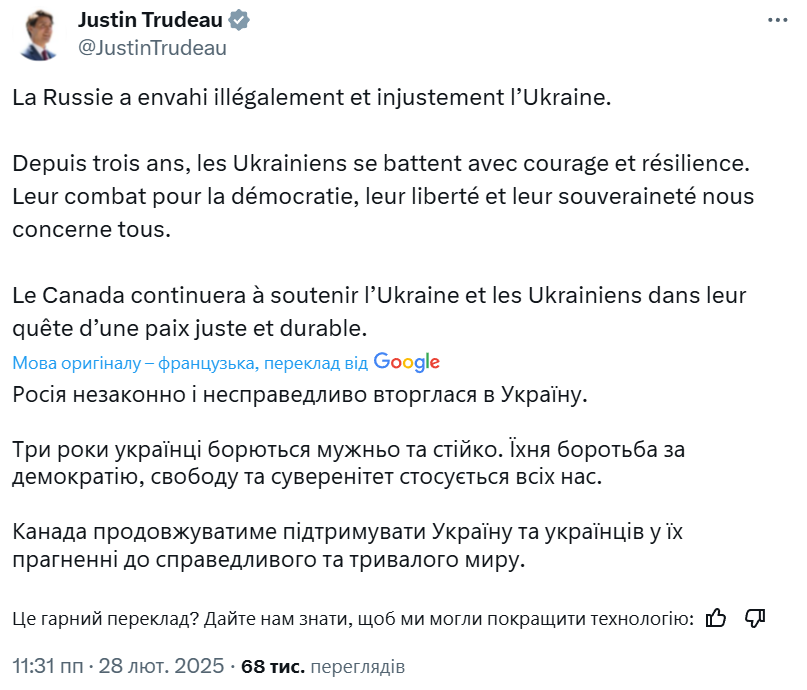Click the French sentence starting "La Russie a envahi"
Screen dimensions: 807x690
pos(311,98)
